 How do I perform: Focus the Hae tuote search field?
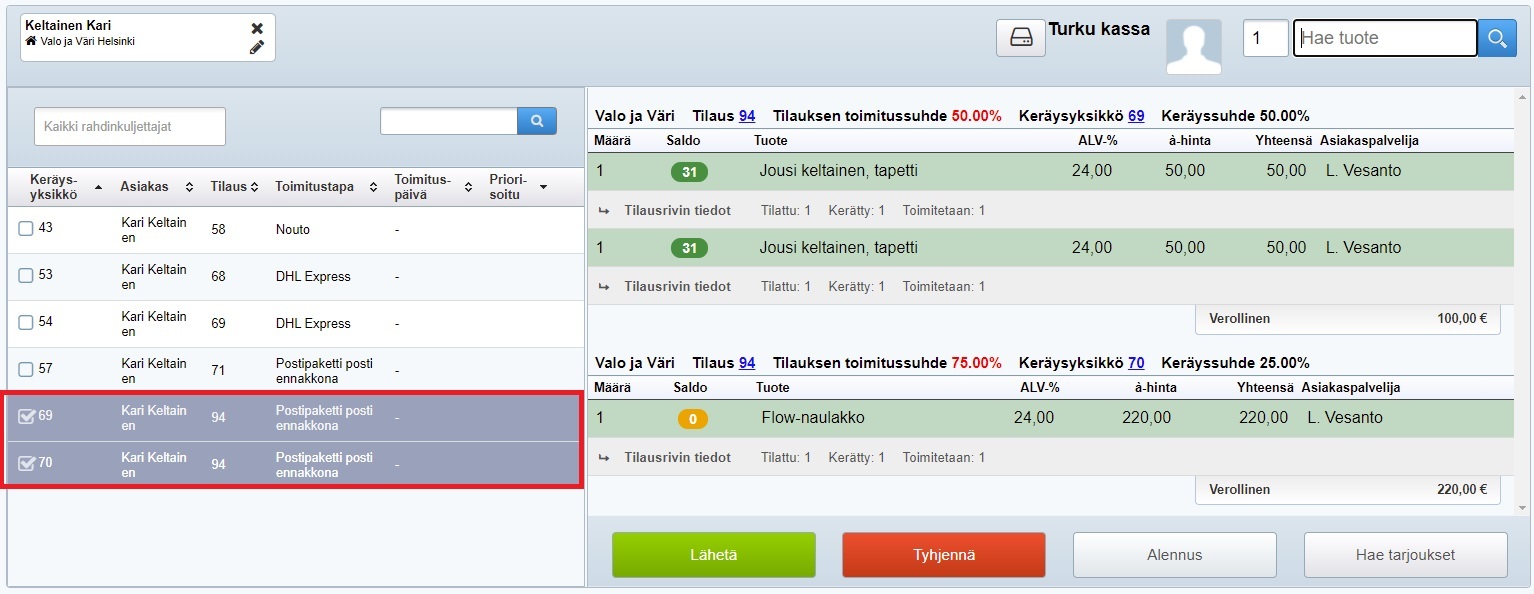[x=1384, y=38]
